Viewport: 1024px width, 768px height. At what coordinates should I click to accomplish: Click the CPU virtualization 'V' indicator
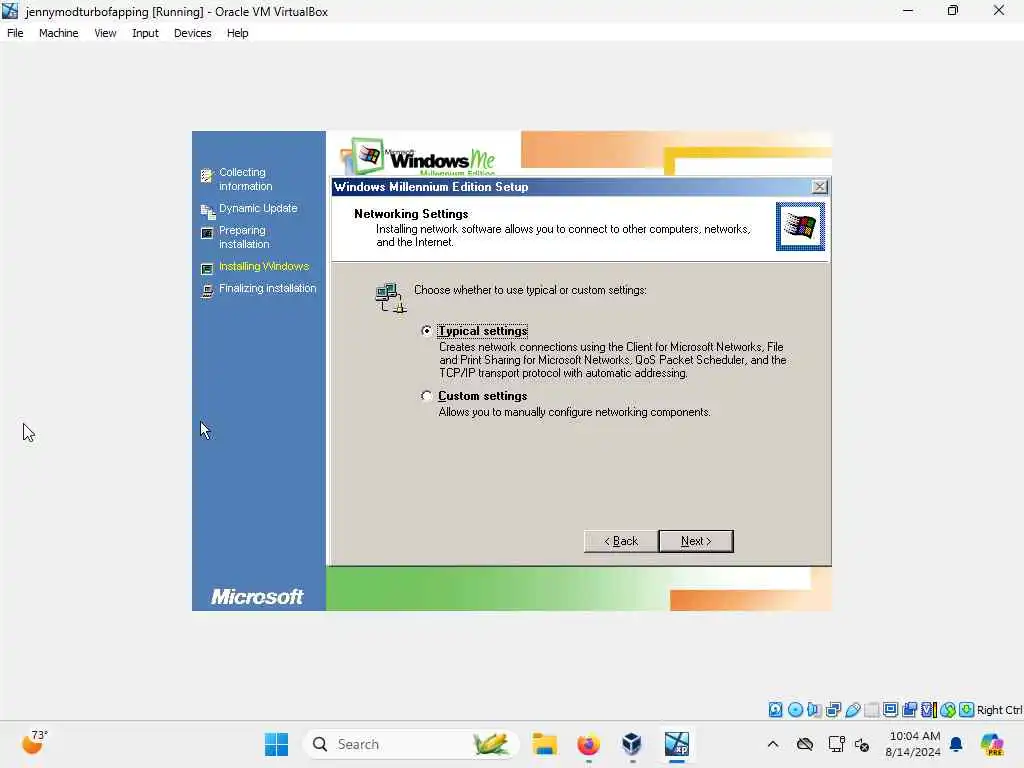[929, 710]
